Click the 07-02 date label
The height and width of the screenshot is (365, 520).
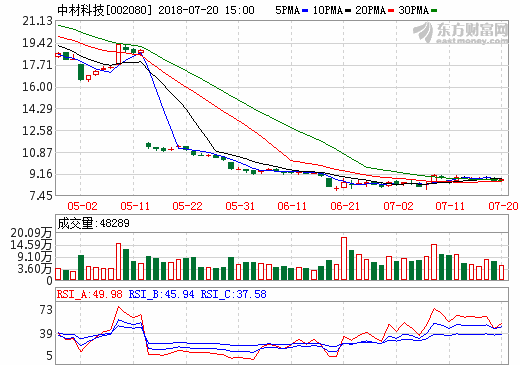pos(398,206)
